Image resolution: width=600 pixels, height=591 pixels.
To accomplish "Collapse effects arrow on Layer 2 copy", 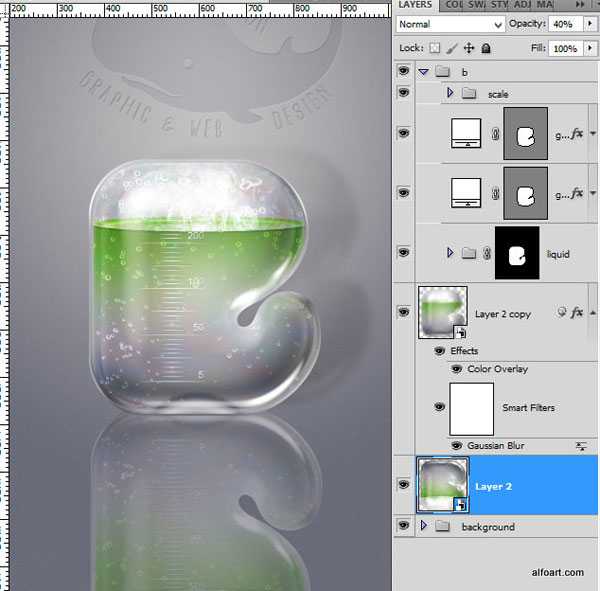I will (593, 313).
